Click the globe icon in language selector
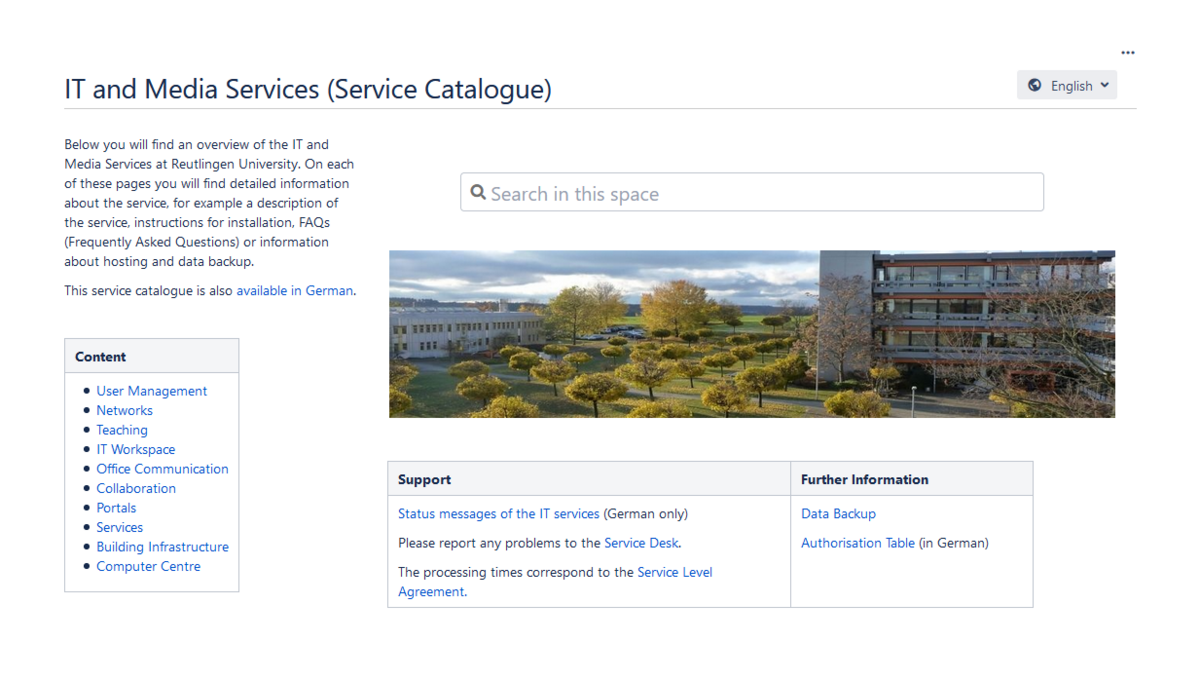The height and width of the screenshot is (680, 1200). tap(1035, 86)
